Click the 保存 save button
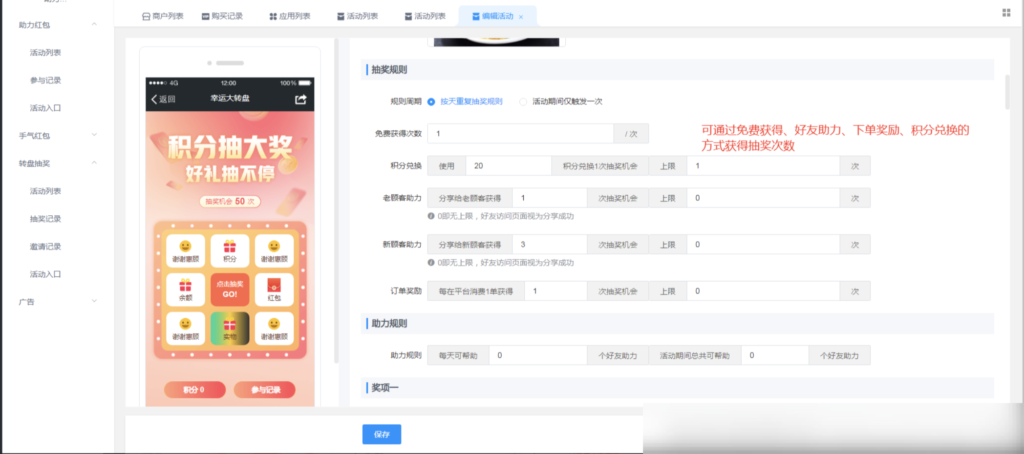The height and width of the screenshot is (454, 1024). (x=381, y=434)
